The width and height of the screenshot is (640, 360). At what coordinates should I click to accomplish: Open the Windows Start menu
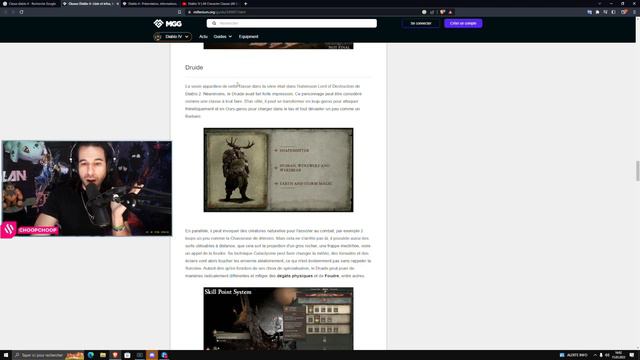[x=6, y=355]
